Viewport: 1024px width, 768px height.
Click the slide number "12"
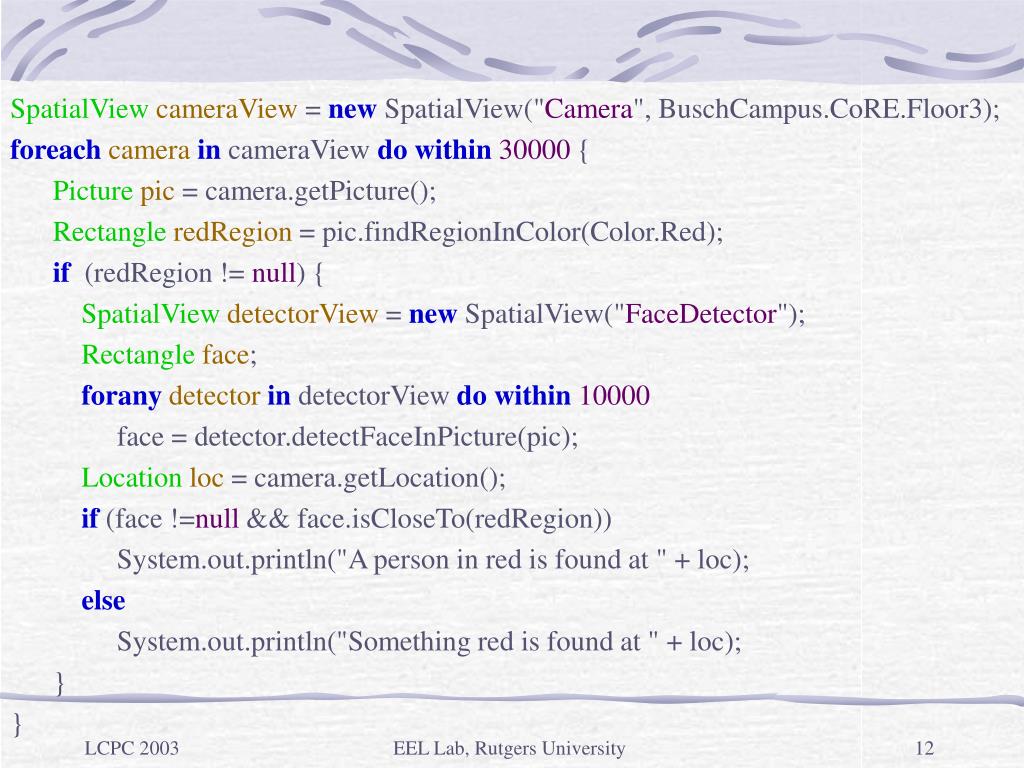point(925,748)
